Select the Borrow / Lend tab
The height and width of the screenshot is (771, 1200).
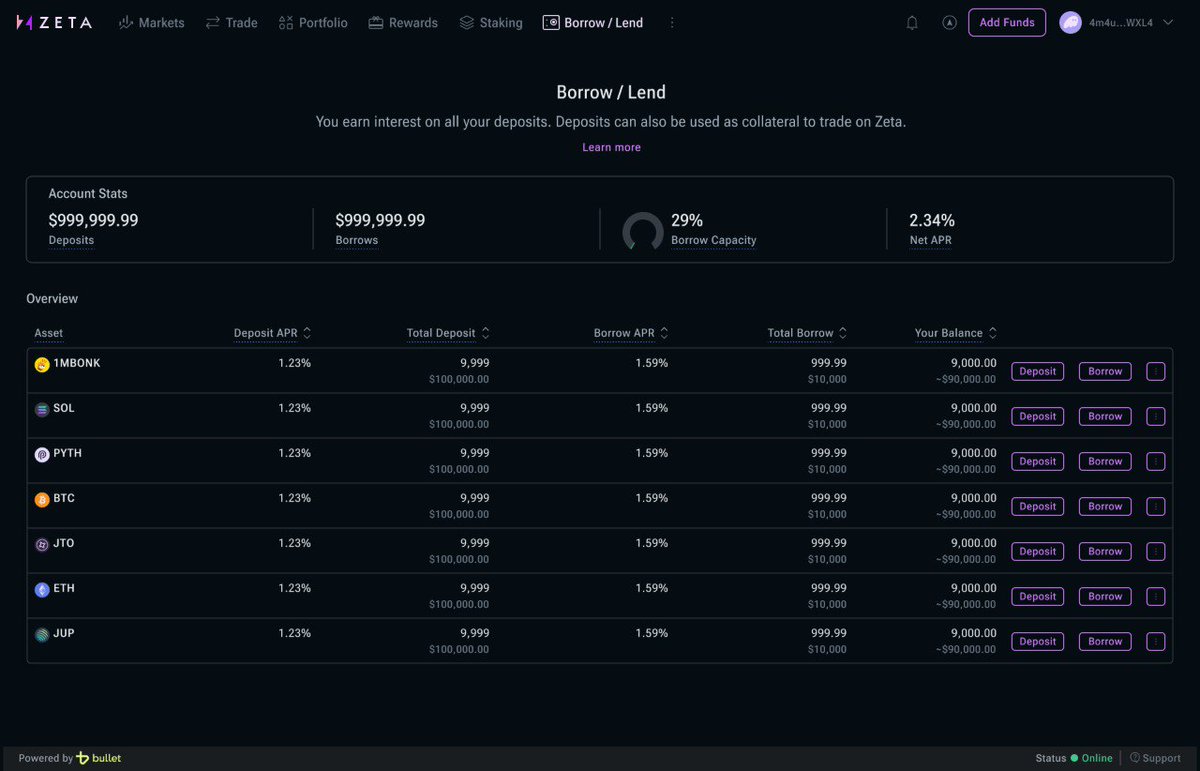593,22
